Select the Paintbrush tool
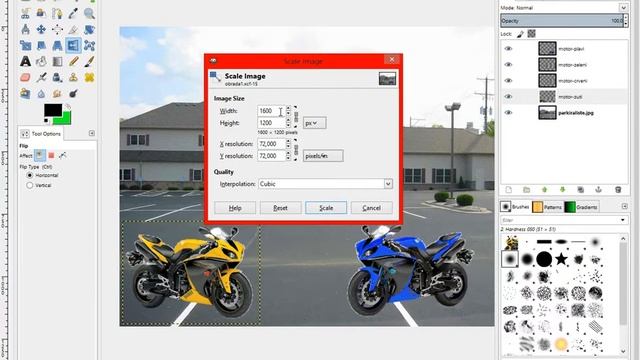The image size is (640, 360). pos(89,61)
